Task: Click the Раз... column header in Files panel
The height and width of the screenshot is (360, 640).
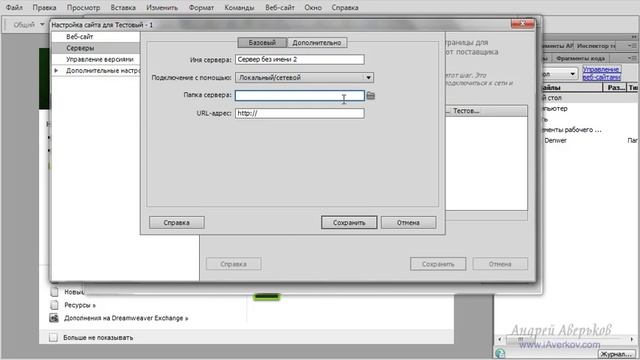Action: pos(615,87)
